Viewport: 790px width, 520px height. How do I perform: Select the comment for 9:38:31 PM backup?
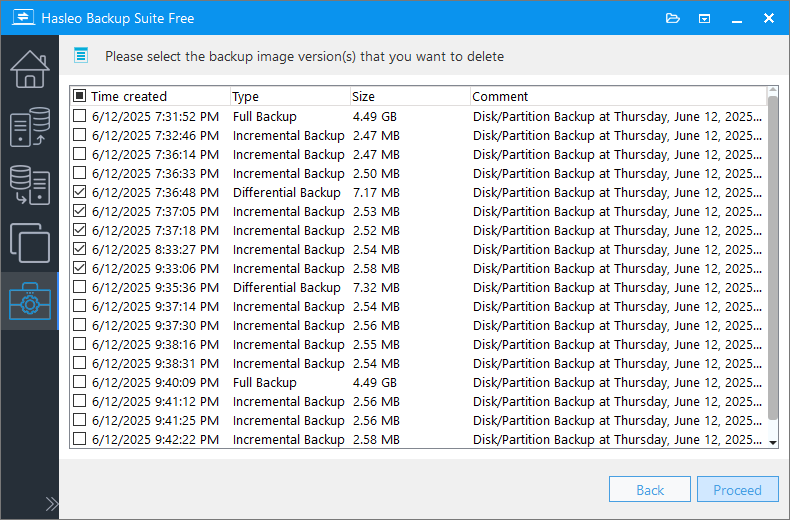coord(617,363)
